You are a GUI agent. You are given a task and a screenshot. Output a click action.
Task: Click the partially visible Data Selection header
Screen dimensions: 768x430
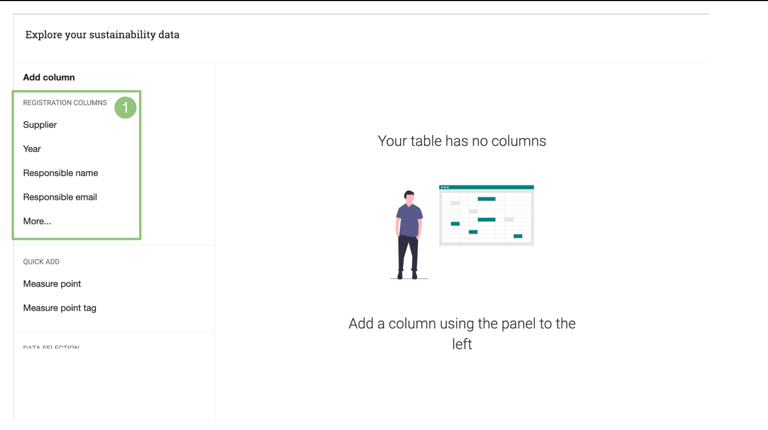(51, 348)
